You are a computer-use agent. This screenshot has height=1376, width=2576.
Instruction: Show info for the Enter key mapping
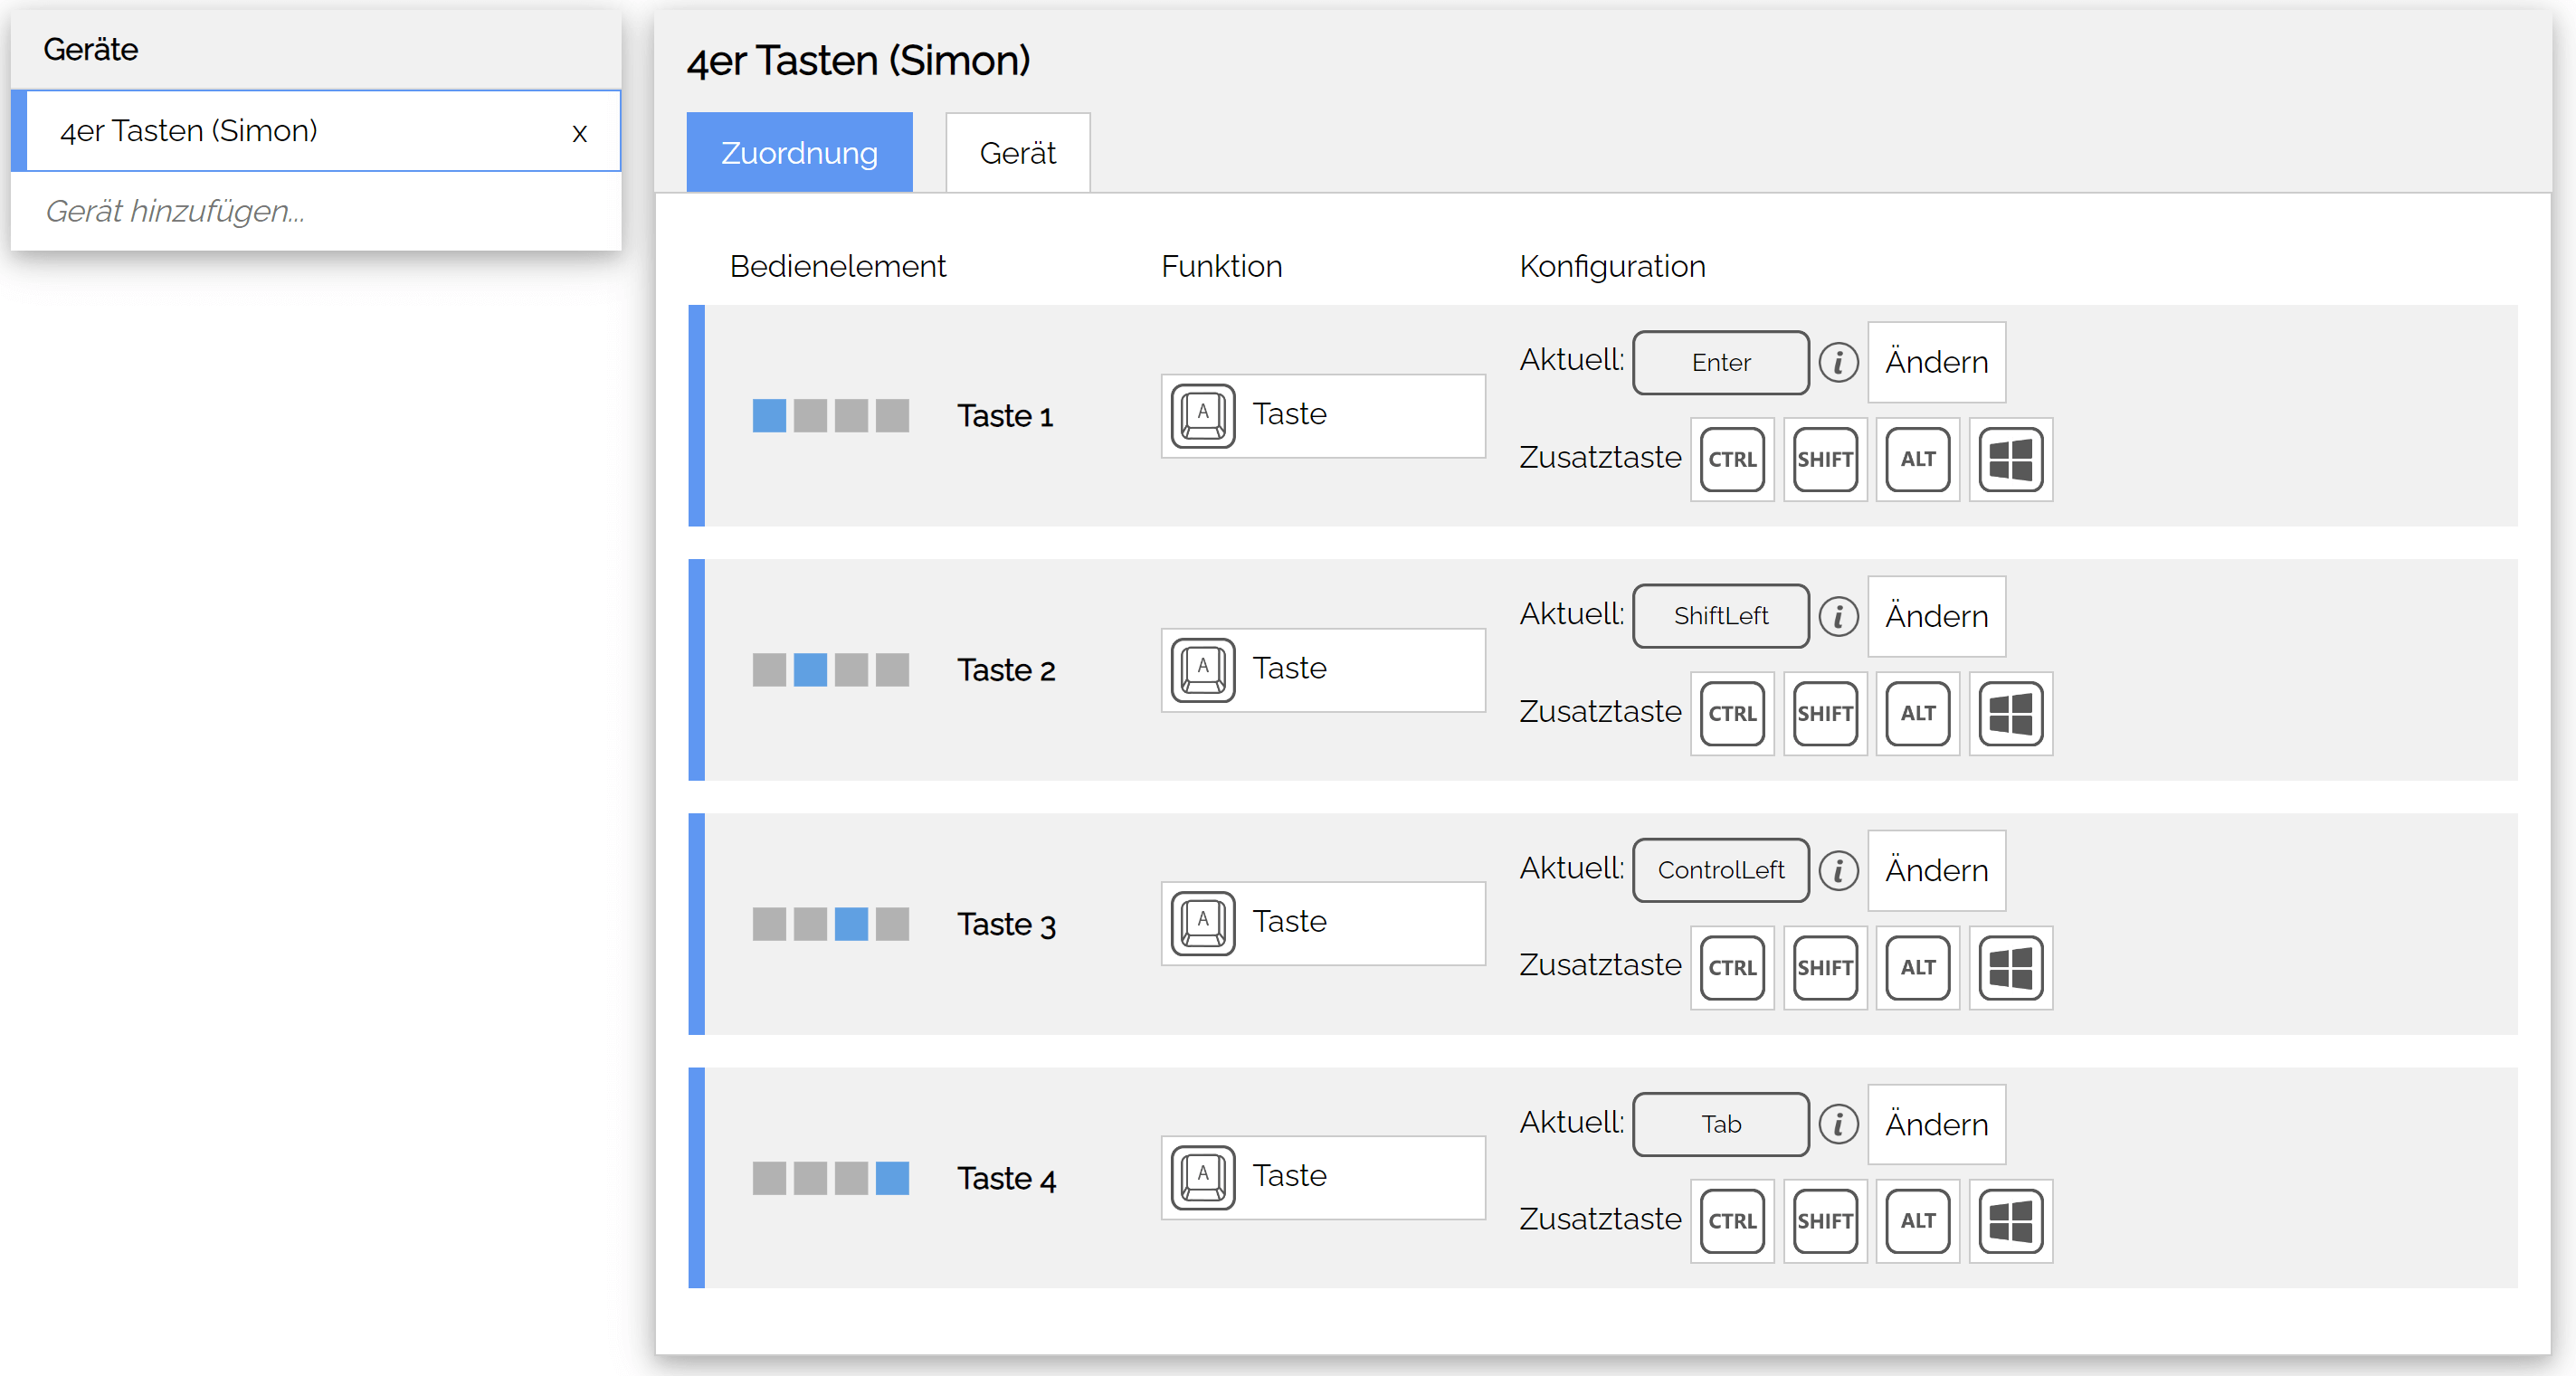pyautogui.click(x=1839, y=362)
